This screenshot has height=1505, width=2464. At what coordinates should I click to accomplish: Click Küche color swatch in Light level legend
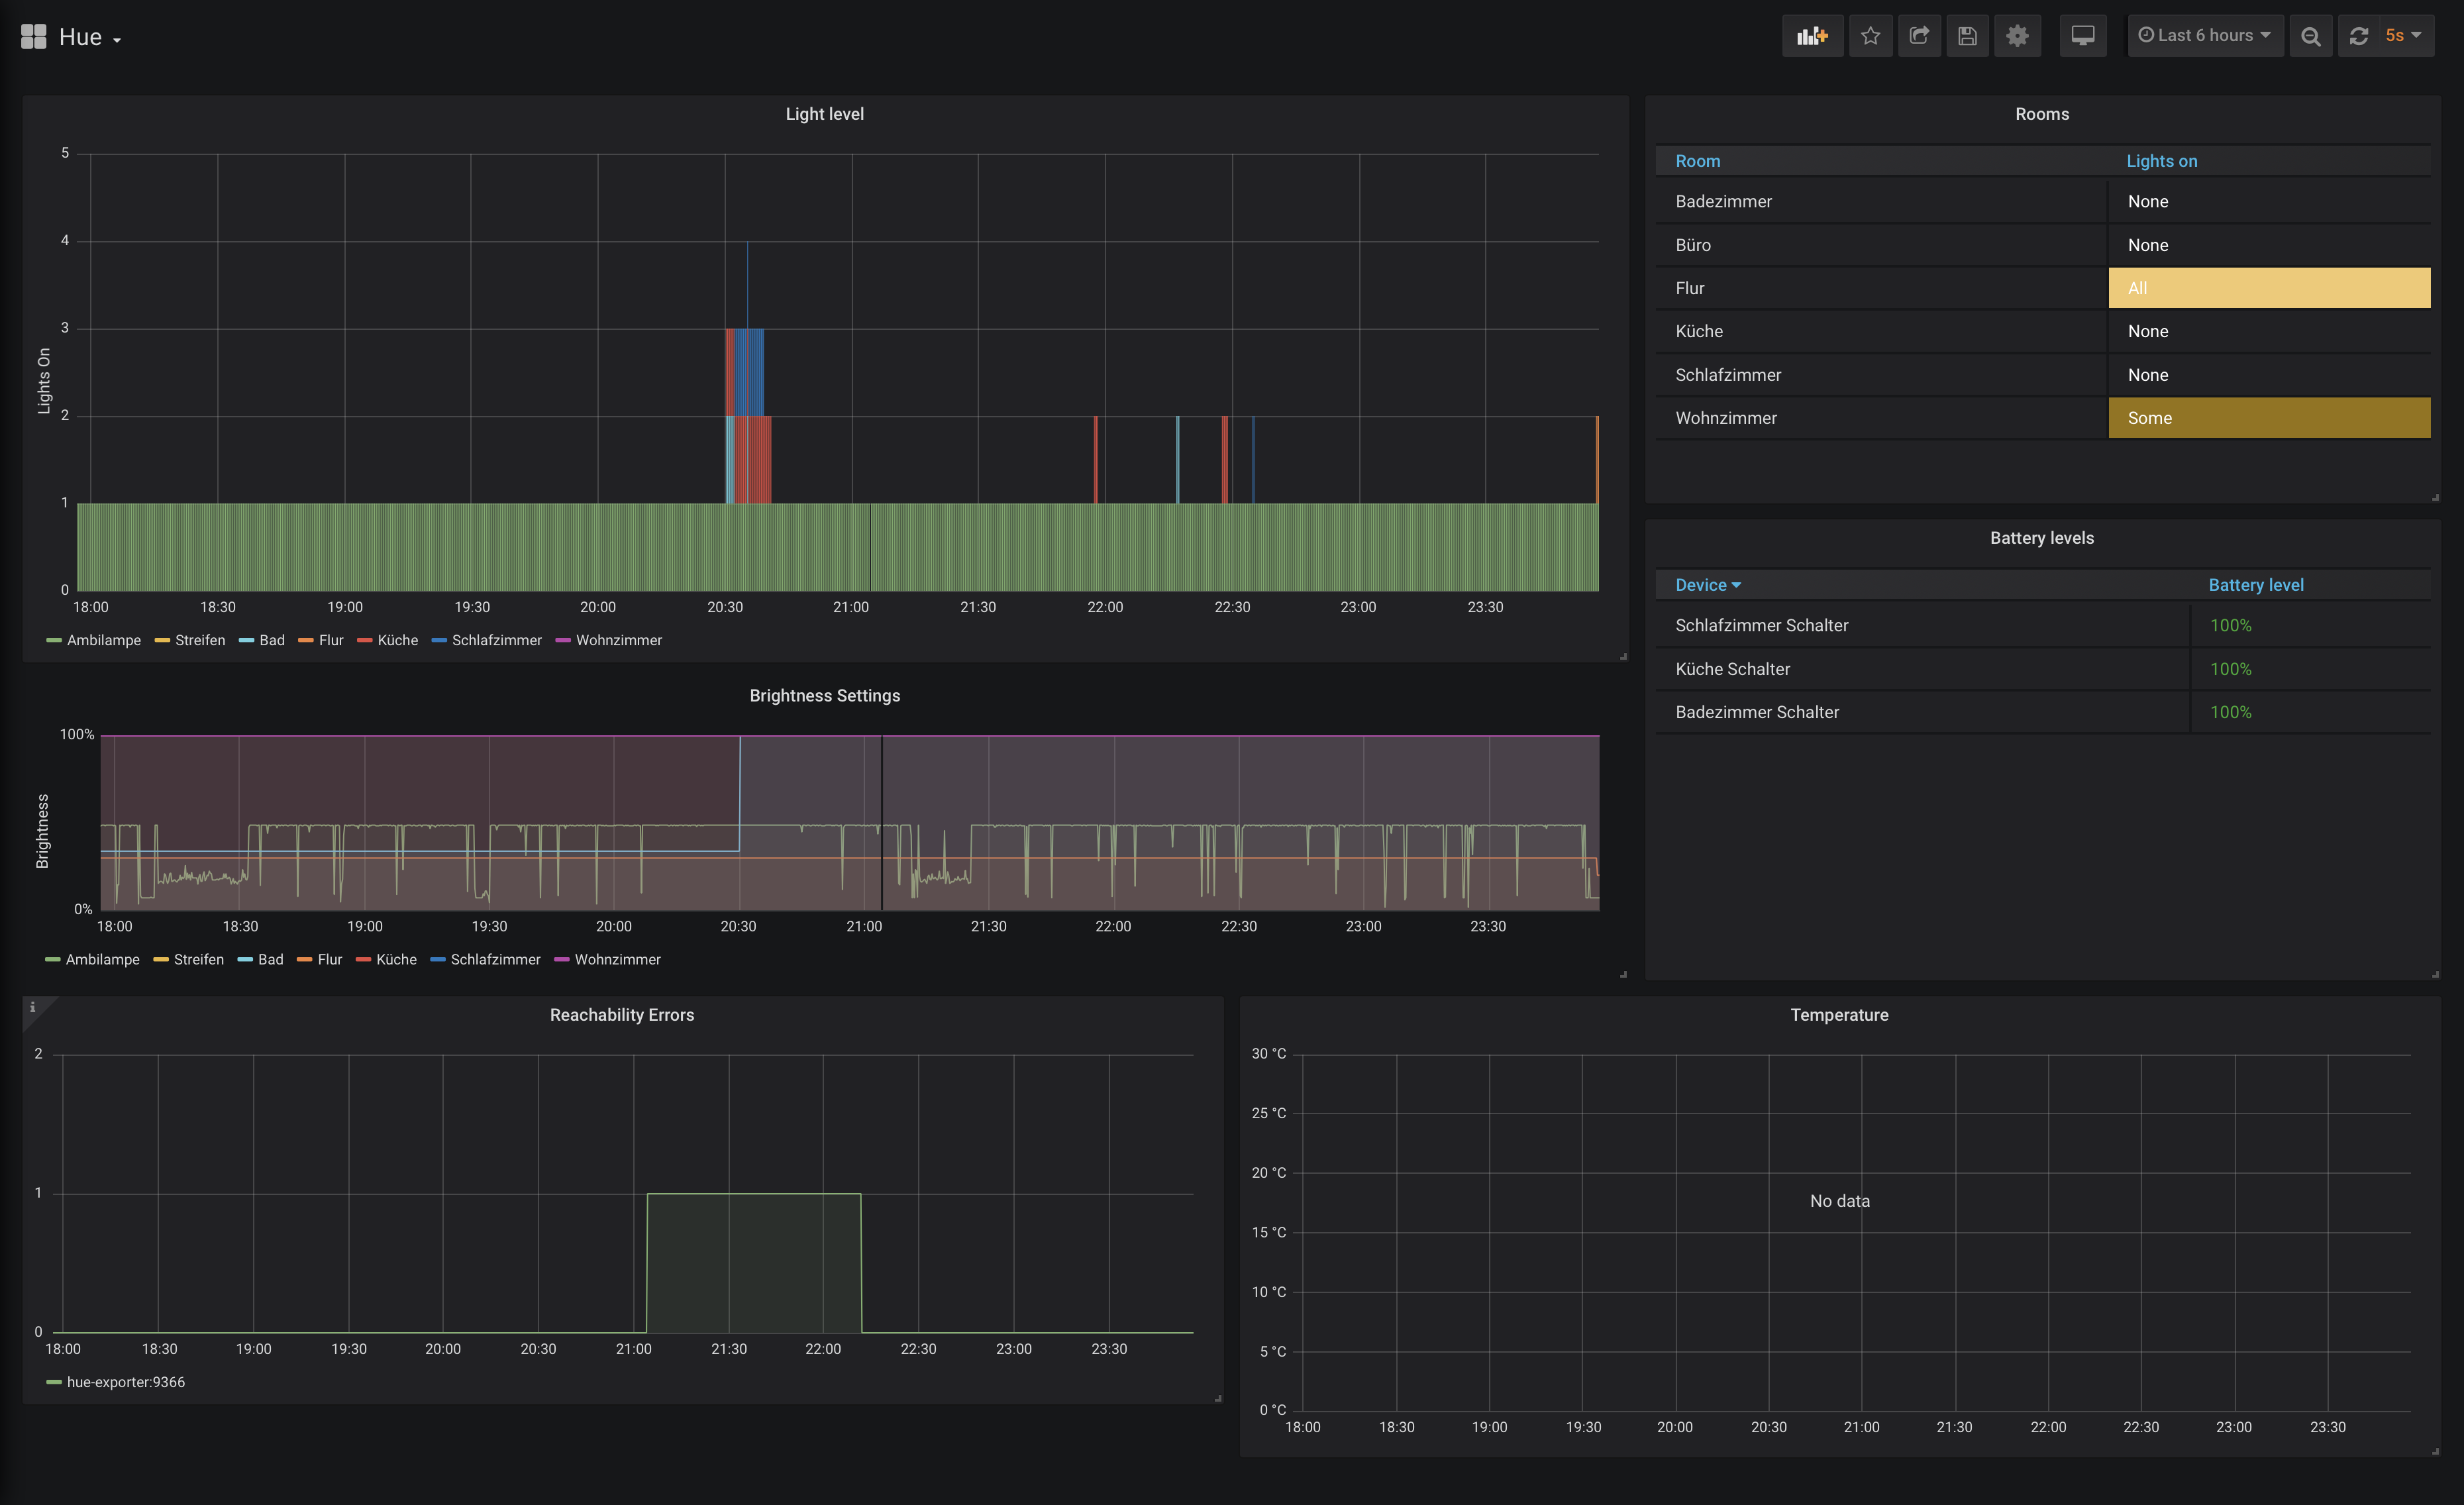point(365,640)
